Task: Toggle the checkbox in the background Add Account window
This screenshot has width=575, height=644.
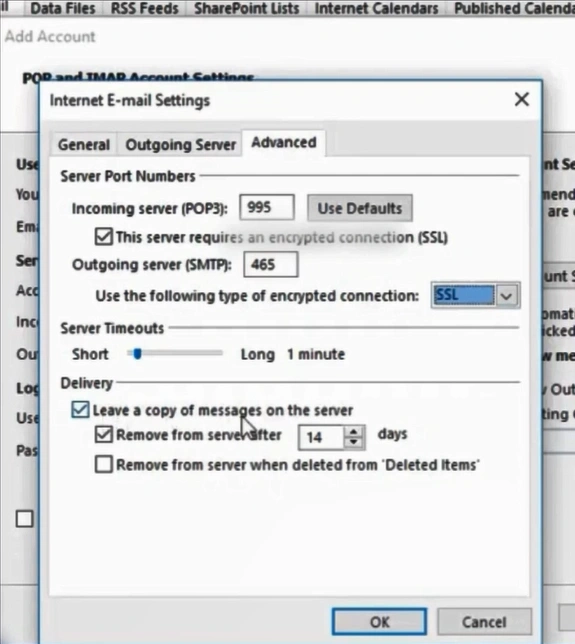Action: (25, 519)
